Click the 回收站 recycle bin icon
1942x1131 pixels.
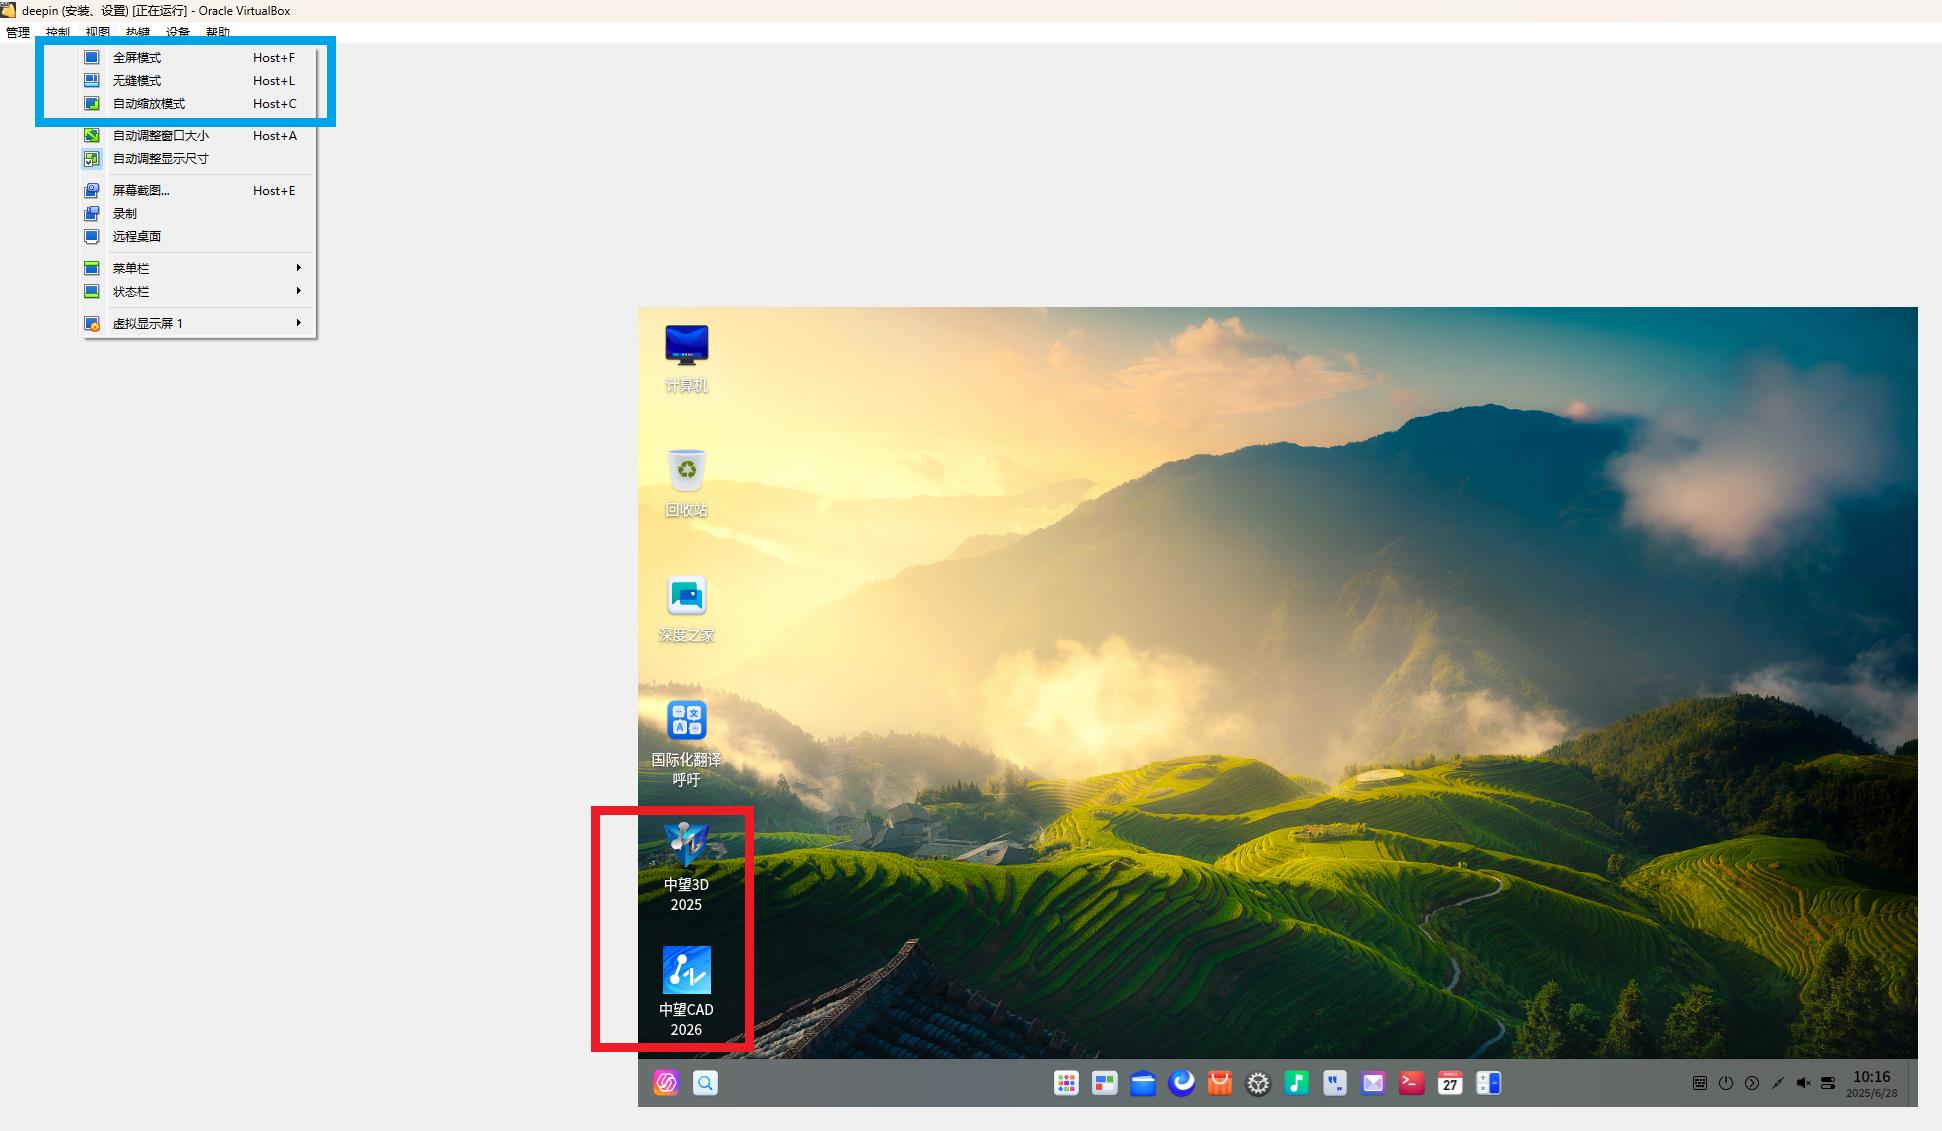pos(686,483)
